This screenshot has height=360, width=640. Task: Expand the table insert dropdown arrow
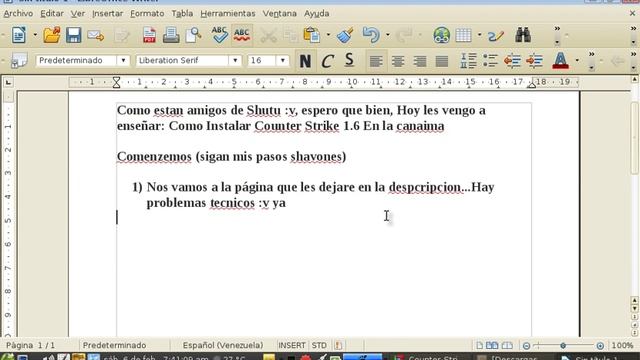click(x=479, y=36)
